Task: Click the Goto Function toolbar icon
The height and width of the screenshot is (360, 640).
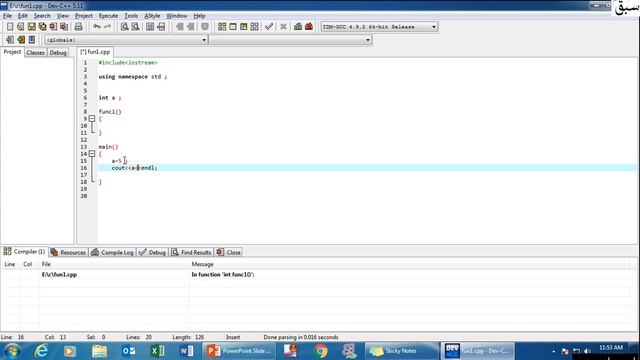Action: [x=150, y=27]
